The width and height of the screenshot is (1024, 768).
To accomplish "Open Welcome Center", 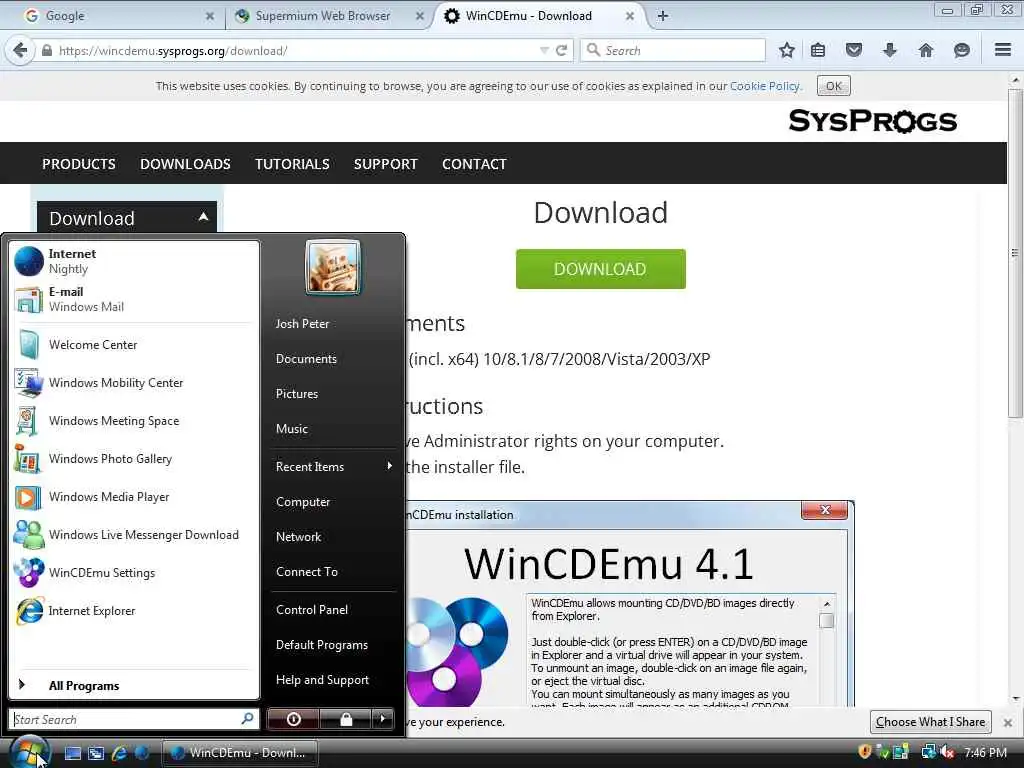I will (134, 345).
